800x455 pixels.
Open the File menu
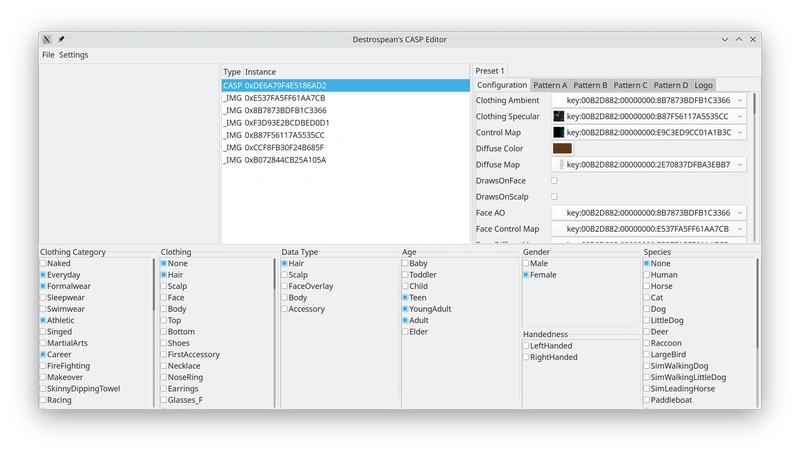pos(48,55)
